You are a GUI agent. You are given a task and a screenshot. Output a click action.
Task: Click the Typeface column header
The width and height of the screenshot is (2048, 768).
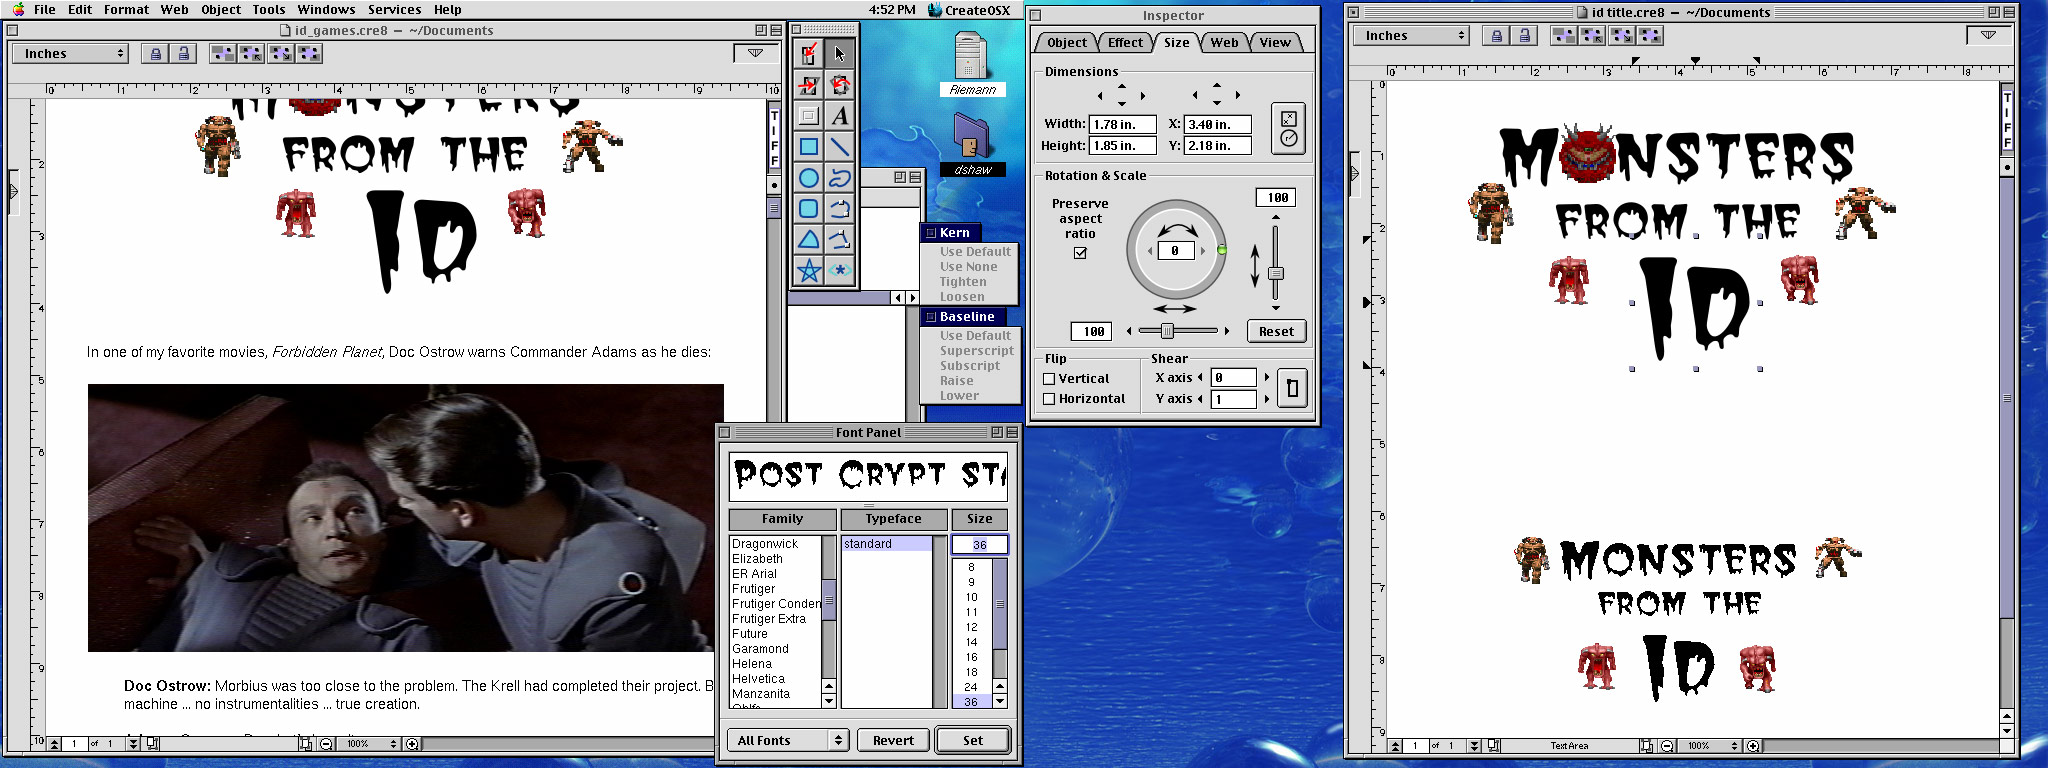click(x=894, y=519)
